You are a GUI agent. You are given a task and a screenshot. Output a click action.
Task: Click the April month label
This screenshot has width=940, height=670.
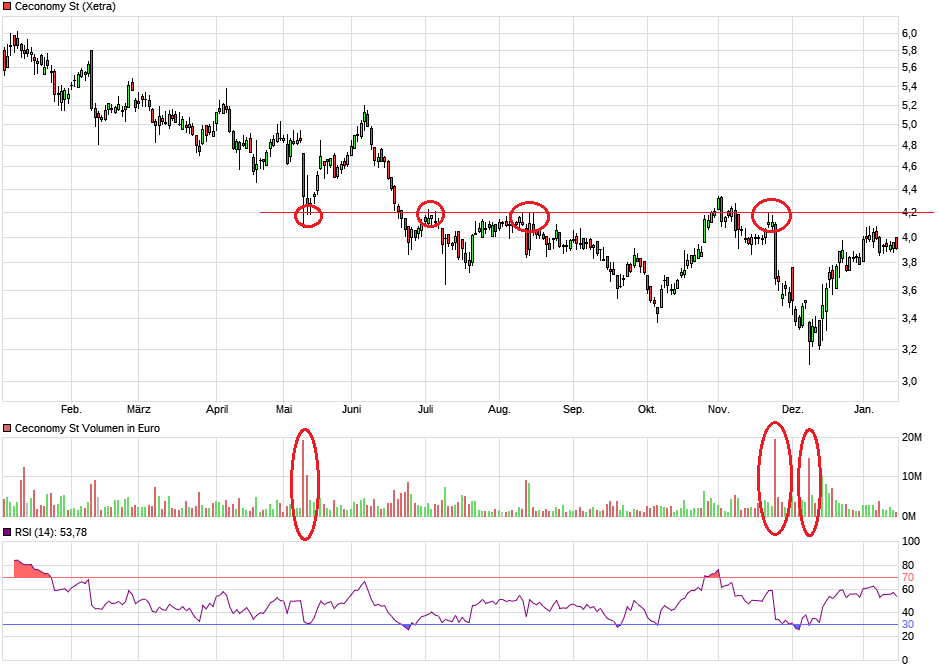point(217,409)
